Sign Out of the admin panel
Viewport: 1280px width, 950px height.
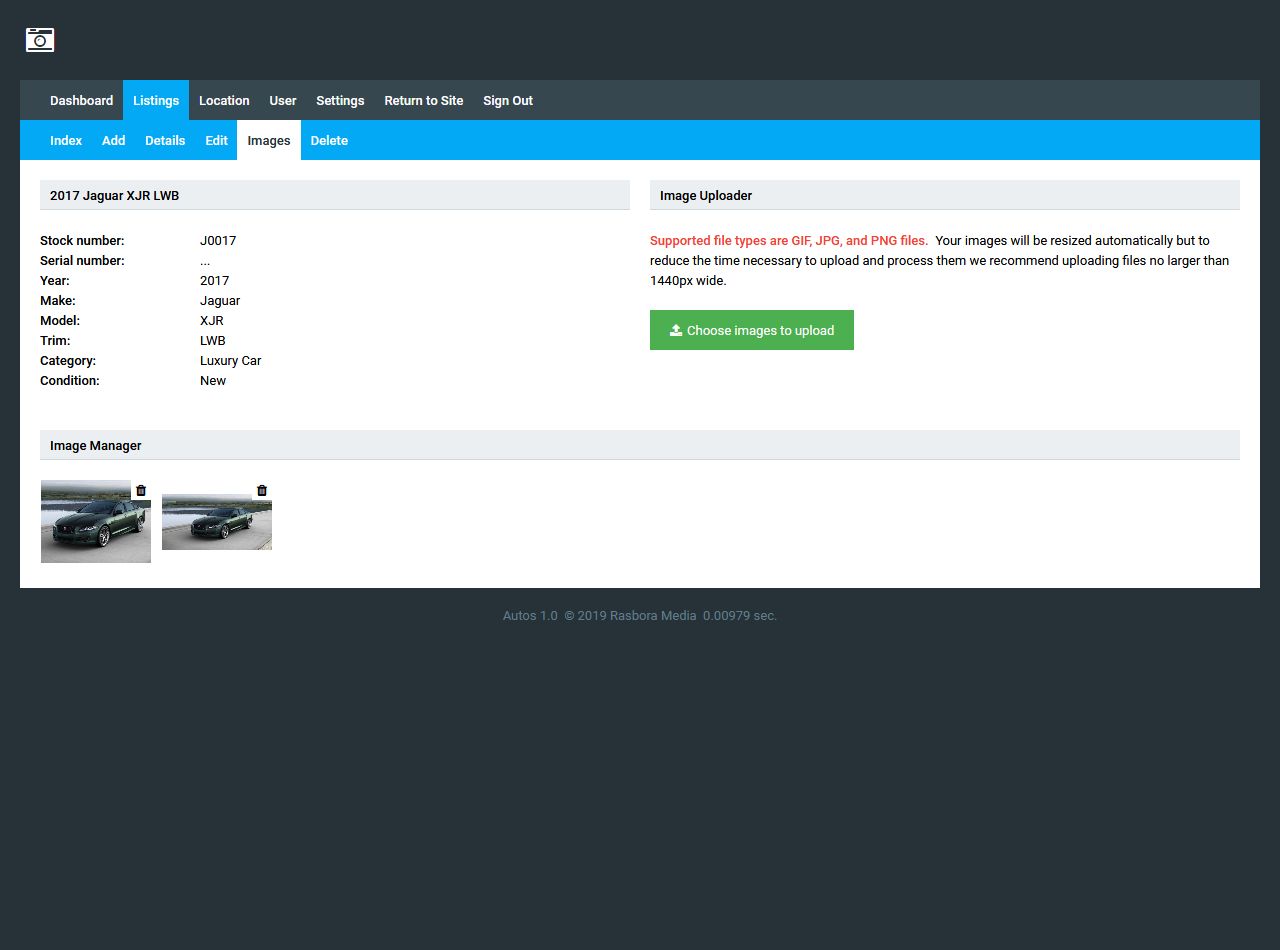click(508, 100)
